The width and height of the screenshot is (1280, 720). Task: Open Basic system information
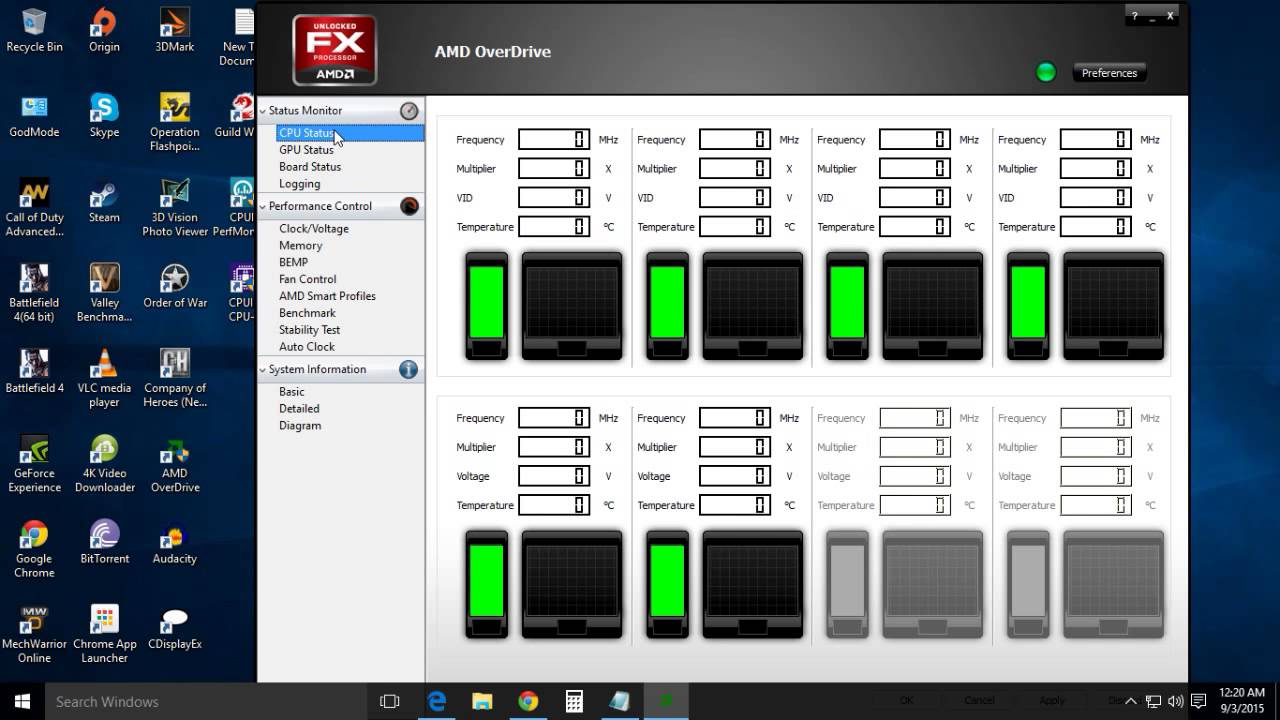(291, 392)
